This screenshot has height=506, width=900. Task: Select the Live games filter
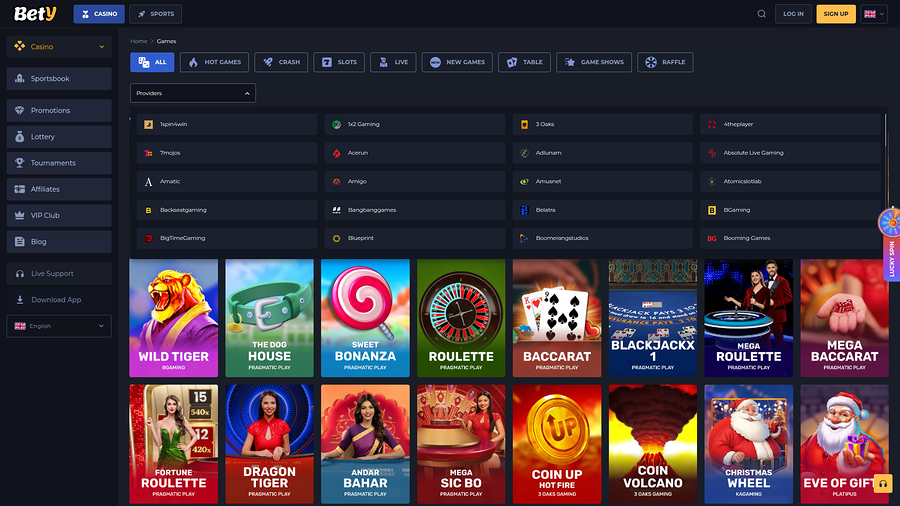(393, 62)
